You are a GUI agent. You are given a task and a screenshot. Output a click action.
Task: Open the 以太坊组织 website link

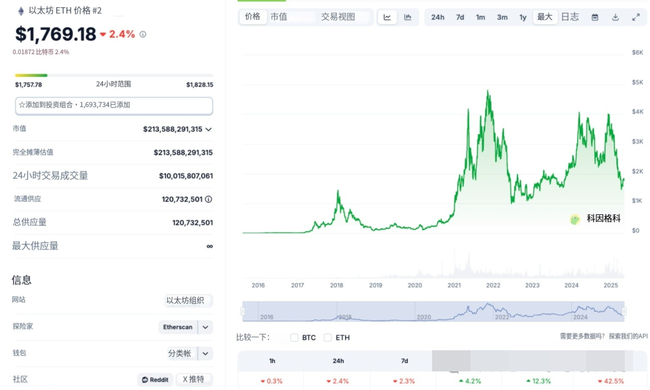click(185, 300)
